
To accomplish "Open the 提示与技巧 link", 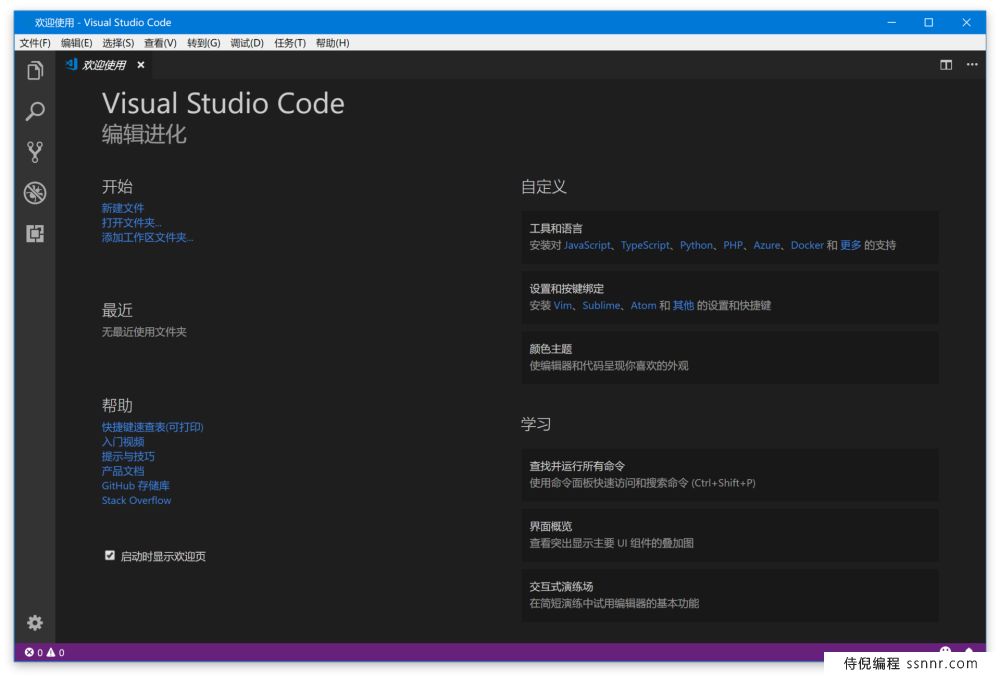I will click(128, 456).
